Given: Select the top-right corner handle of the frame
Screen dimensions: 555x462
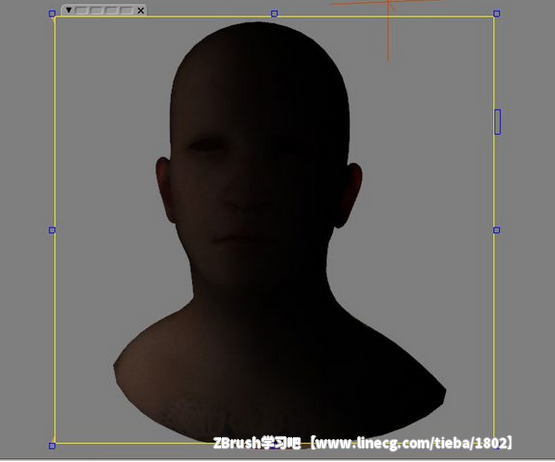Looking at the screenshot, I should 497,14.
